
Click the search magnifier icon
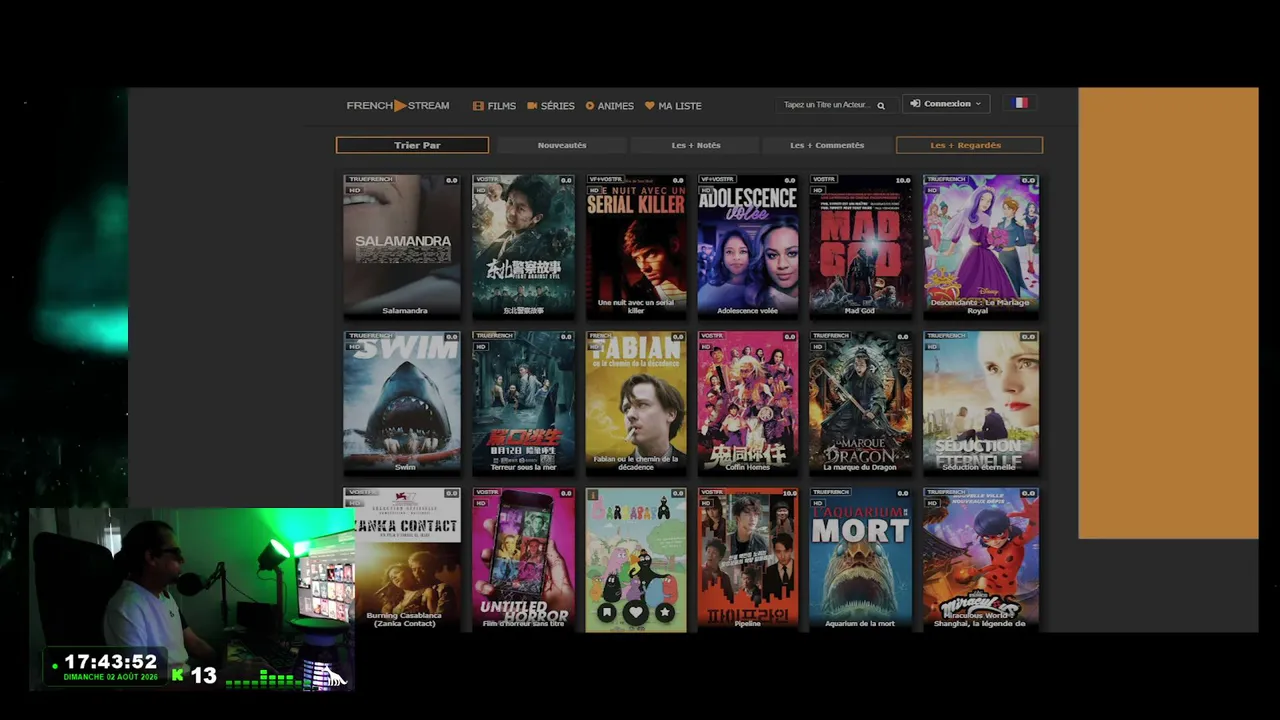pyautogui.click(x=881, y=105)
